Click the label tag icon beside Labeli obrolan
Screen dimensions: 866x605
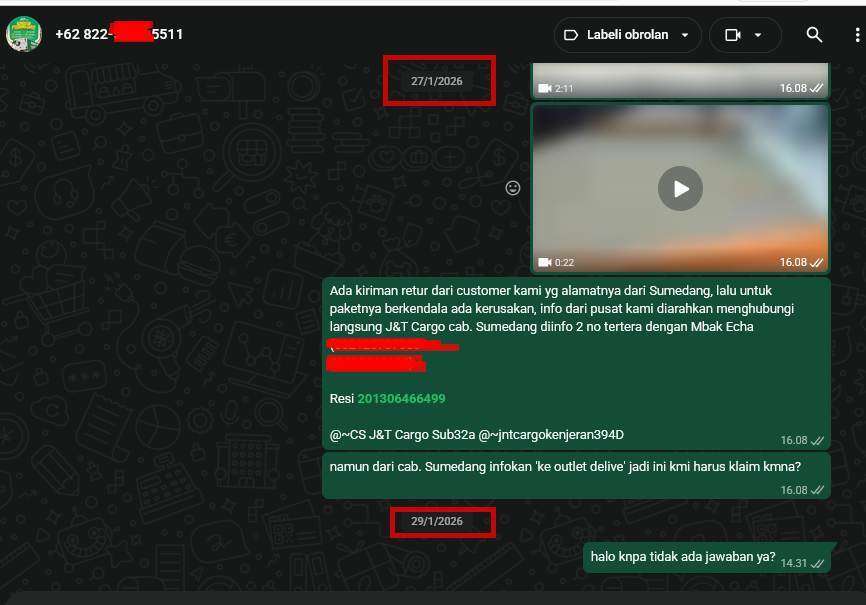tap(571, 35)
